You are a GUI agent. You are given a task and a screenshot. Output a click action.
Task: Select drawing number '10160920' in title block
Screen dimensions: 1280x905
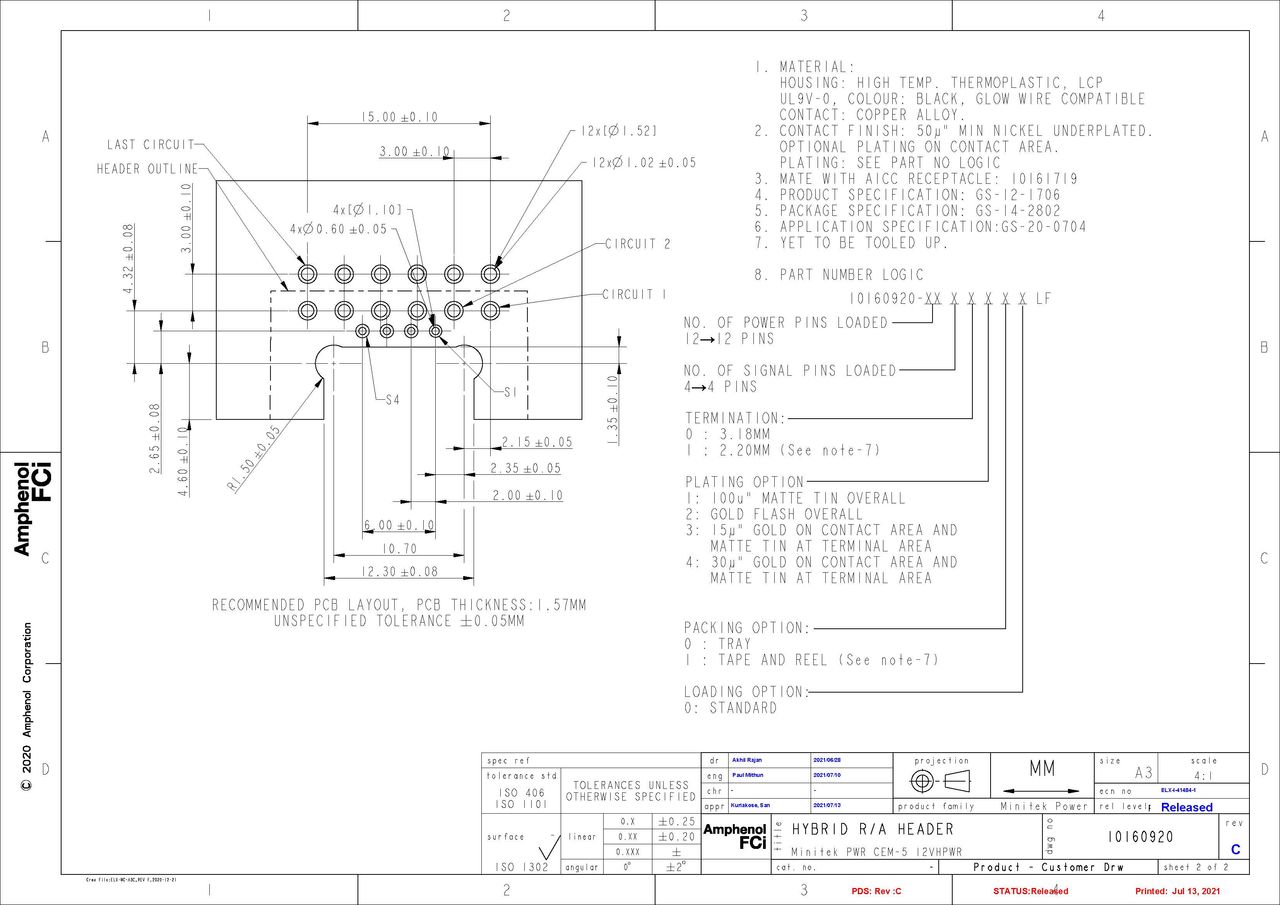pyautogui.click(x=1140, y=837)
